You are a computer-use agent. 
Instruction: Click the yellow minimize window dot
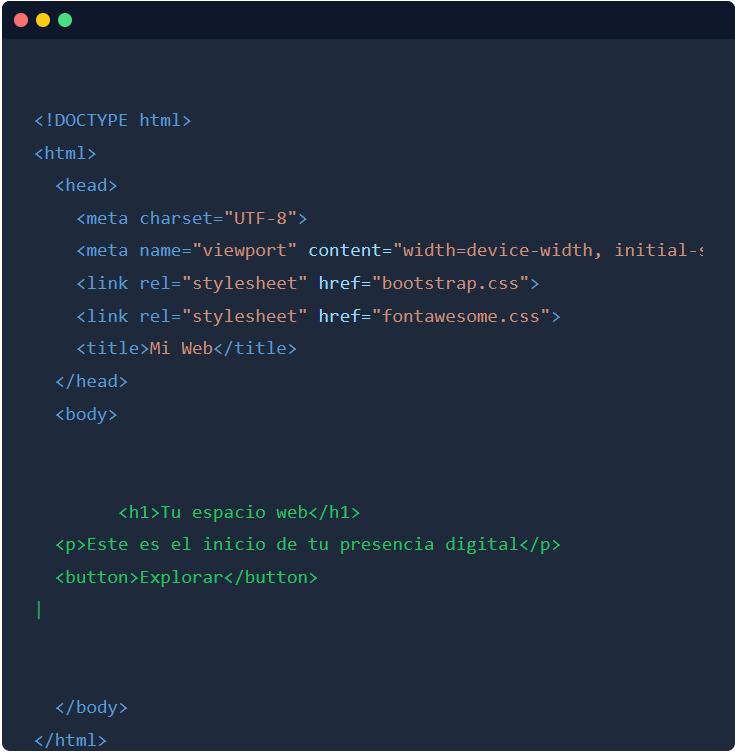43,20
